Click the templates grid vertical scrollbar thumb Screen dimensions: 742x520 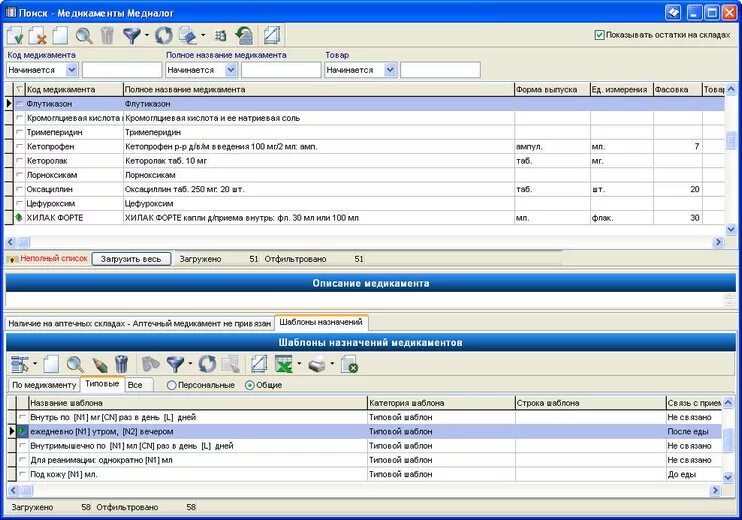coord(728,441)
